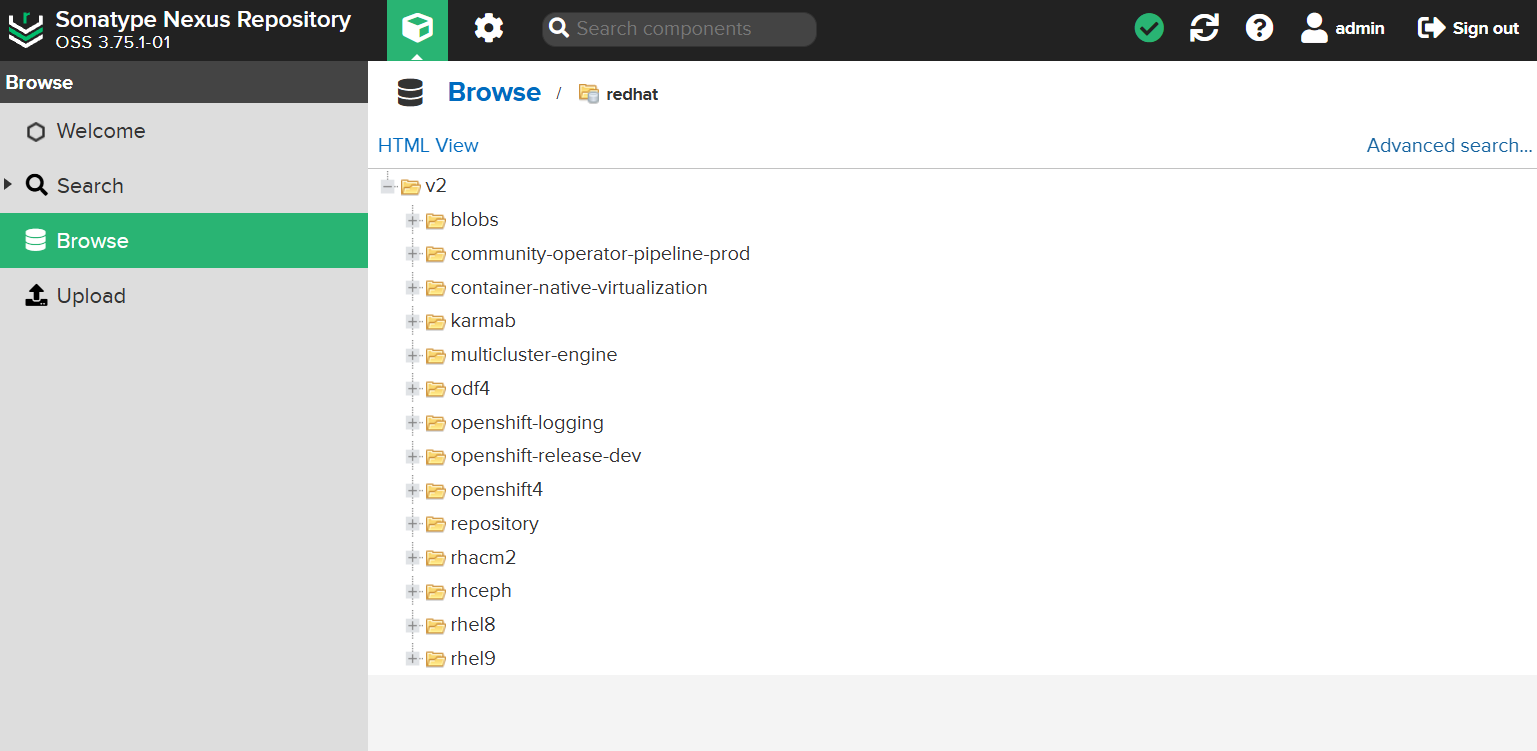Expand Search submenu arrow in sidebar
This screenshot has height=751, width=1537.
[9, 184]
